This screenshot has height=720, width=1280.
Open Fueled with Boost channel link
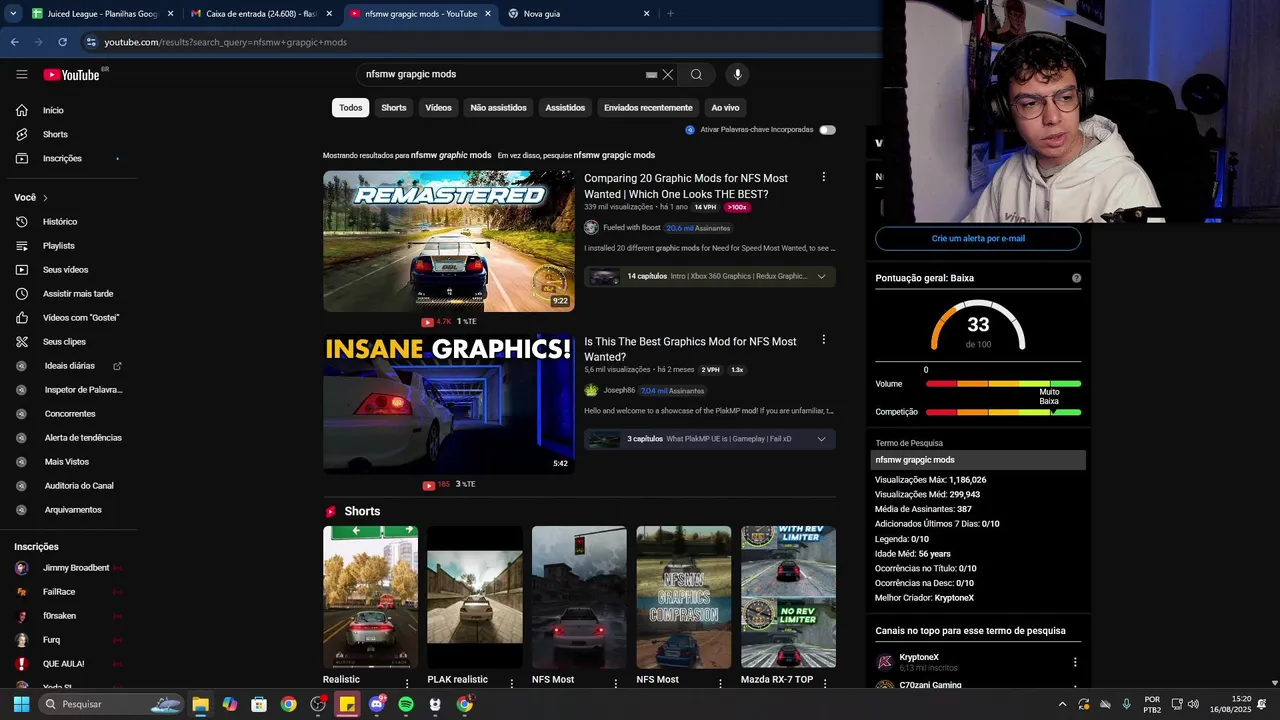pyautogui.click(x=631, y=228)
